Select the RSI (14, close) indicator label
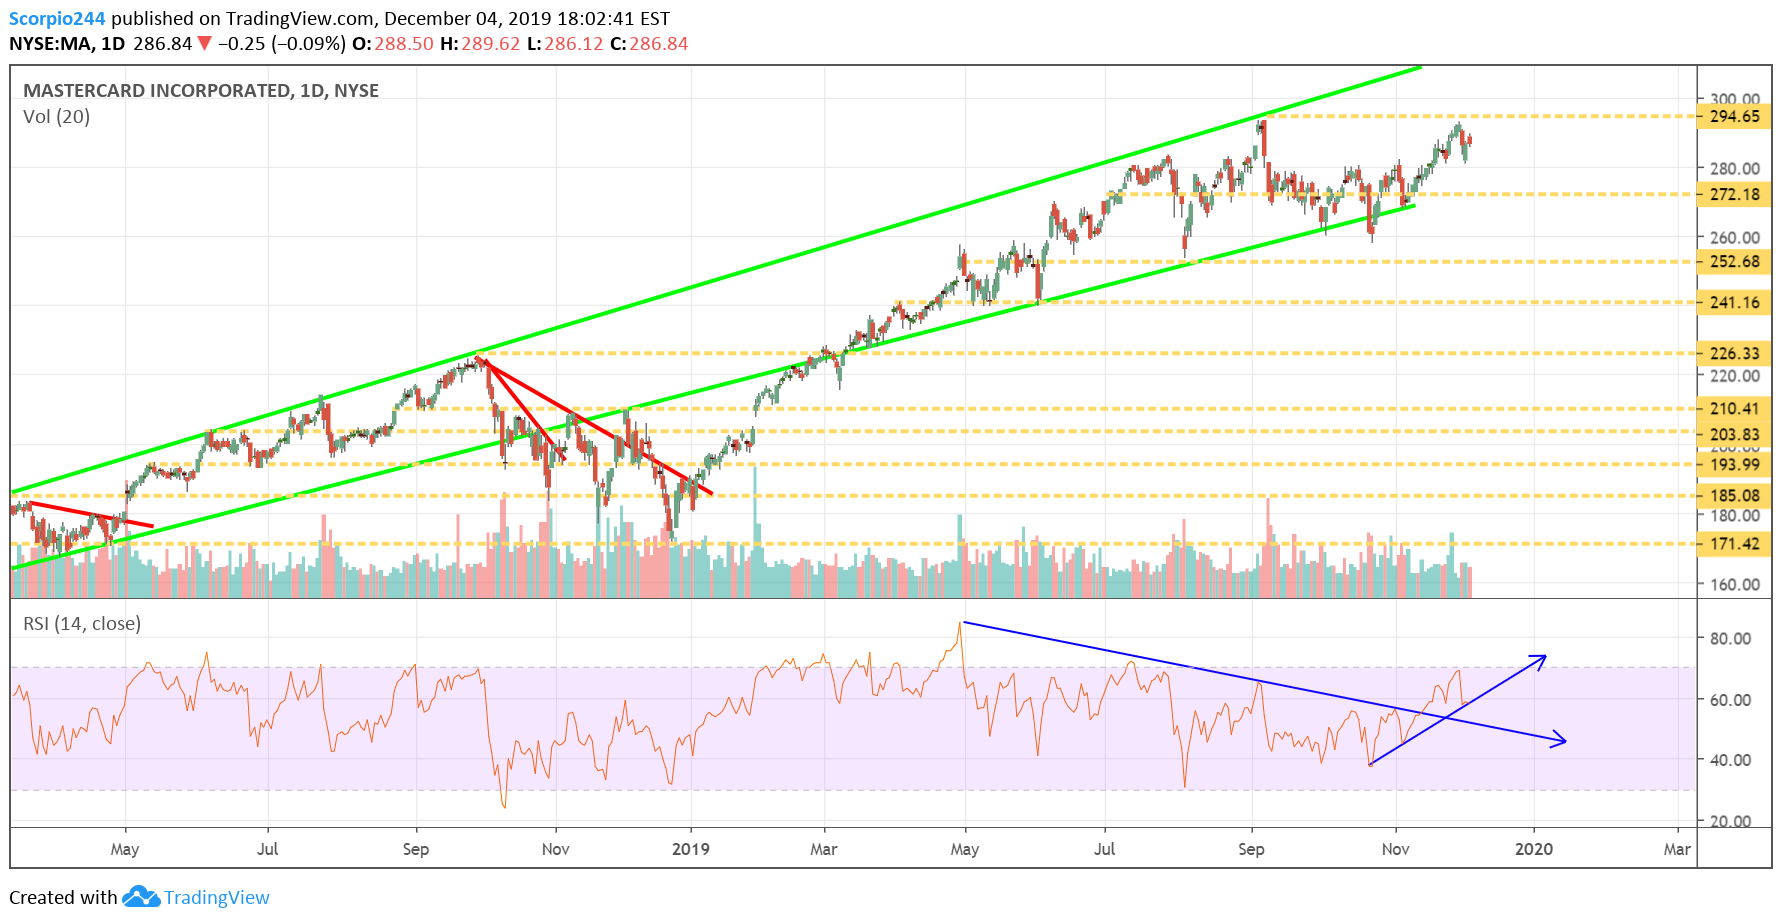The width and height of the screenshot is (1782, 923). [x=82, y=623]
